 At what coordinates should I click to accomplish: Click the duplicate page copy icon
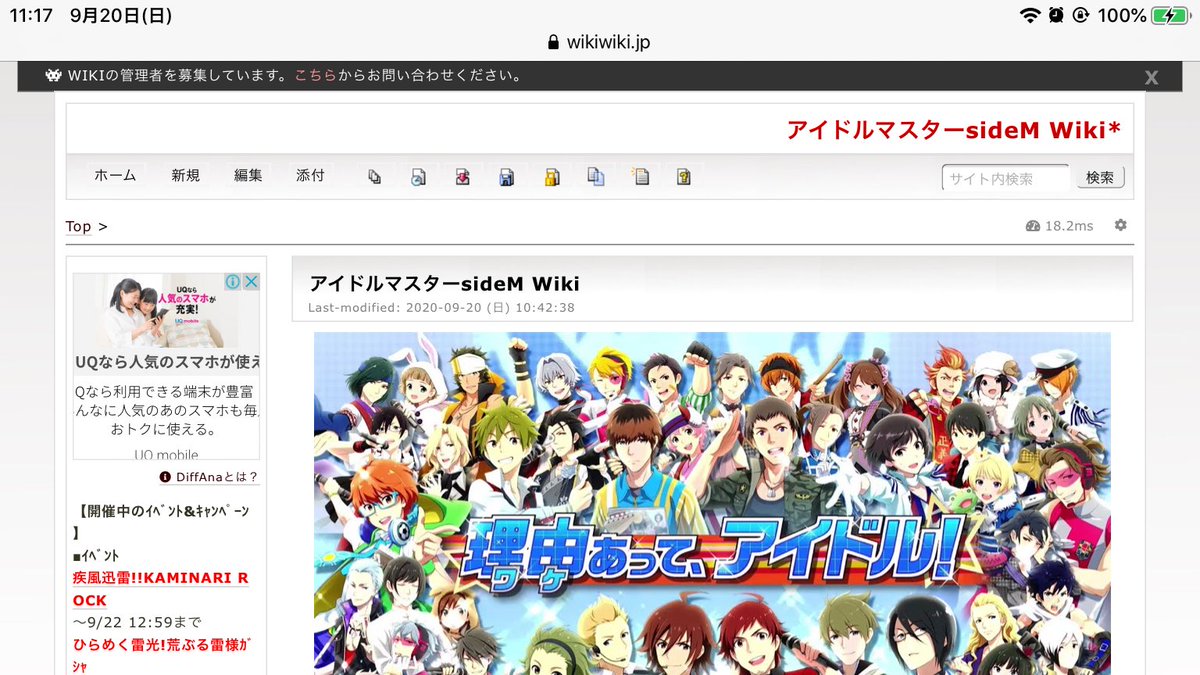pos(596,177)
